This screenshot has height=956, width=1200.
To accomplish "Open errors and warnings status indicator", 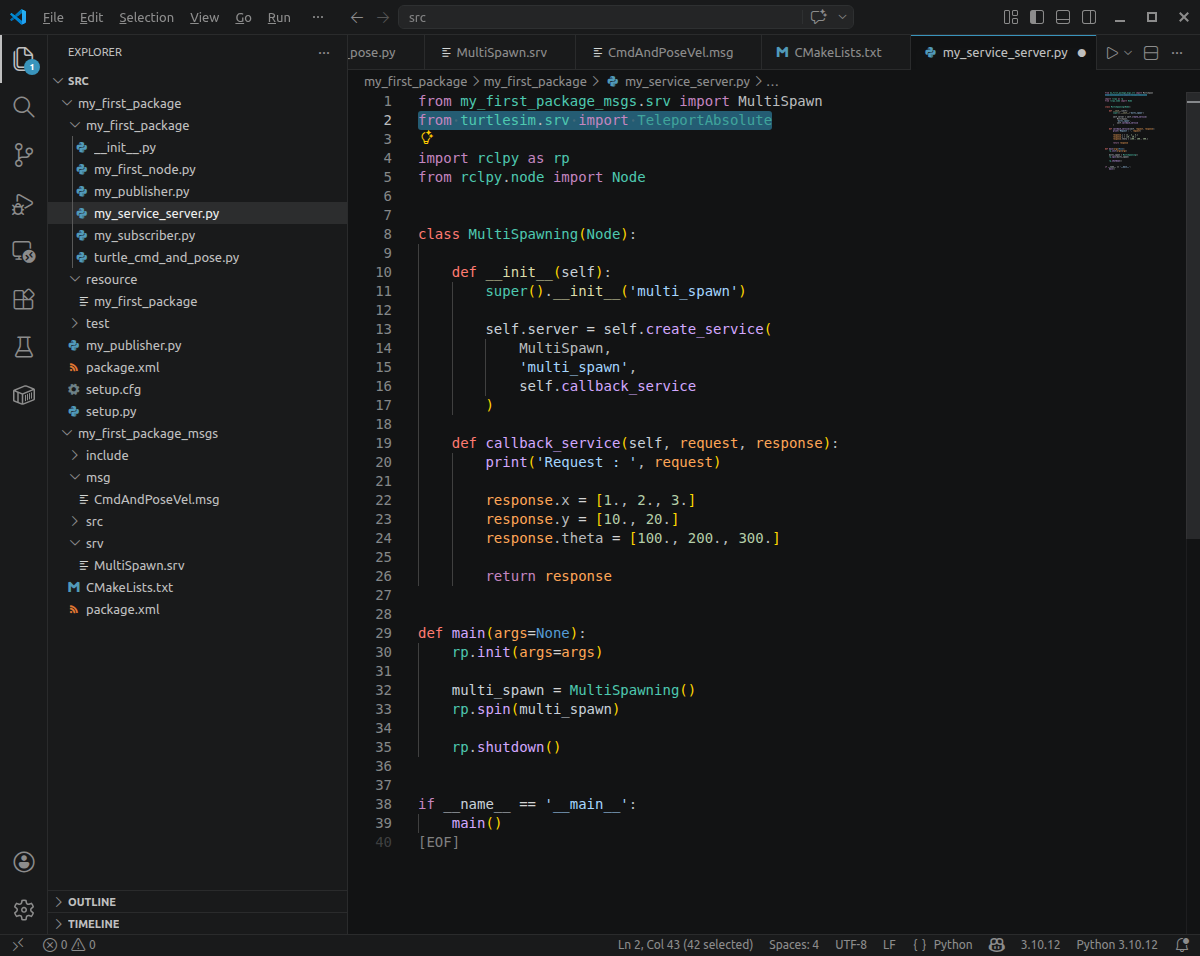I will [69, 944].
